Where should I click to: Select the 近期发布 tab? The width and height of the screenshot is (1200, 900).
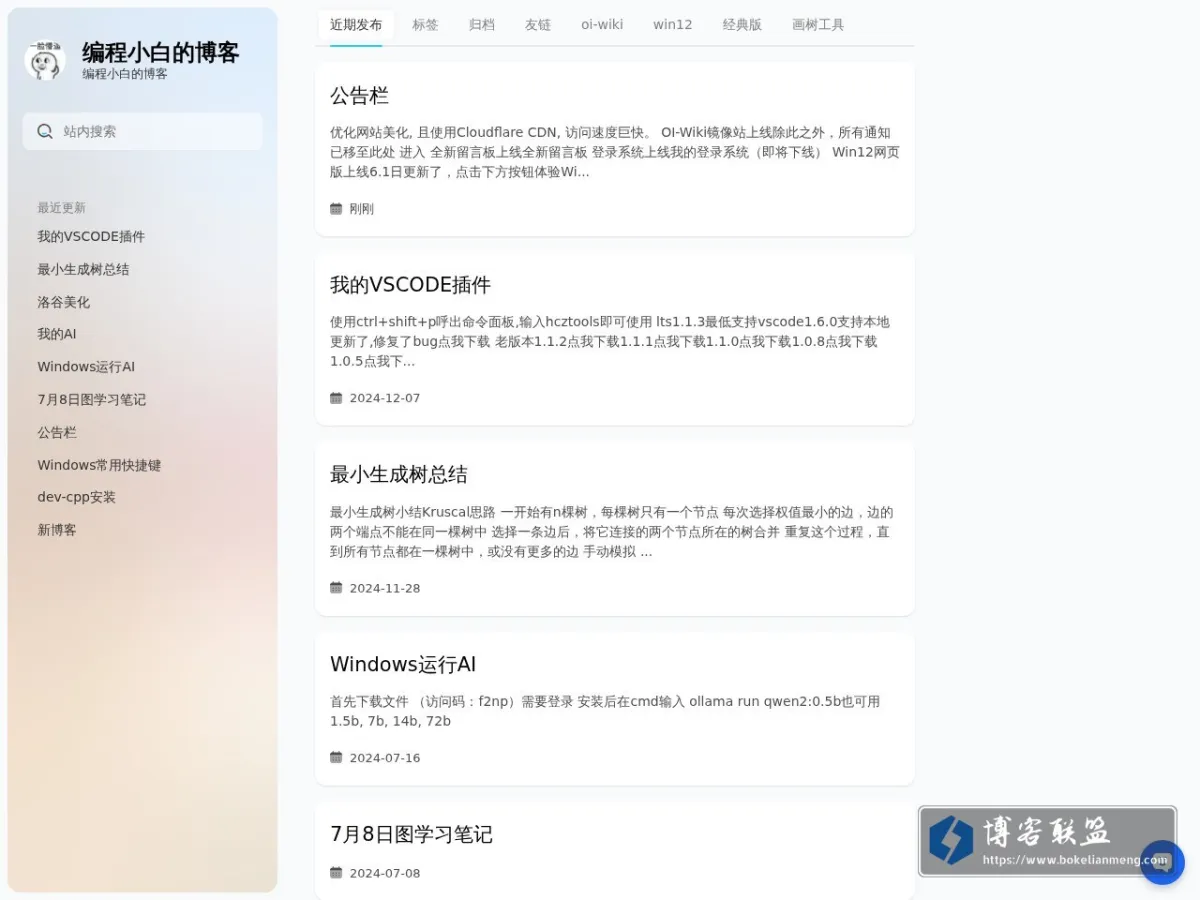point(356,25)
